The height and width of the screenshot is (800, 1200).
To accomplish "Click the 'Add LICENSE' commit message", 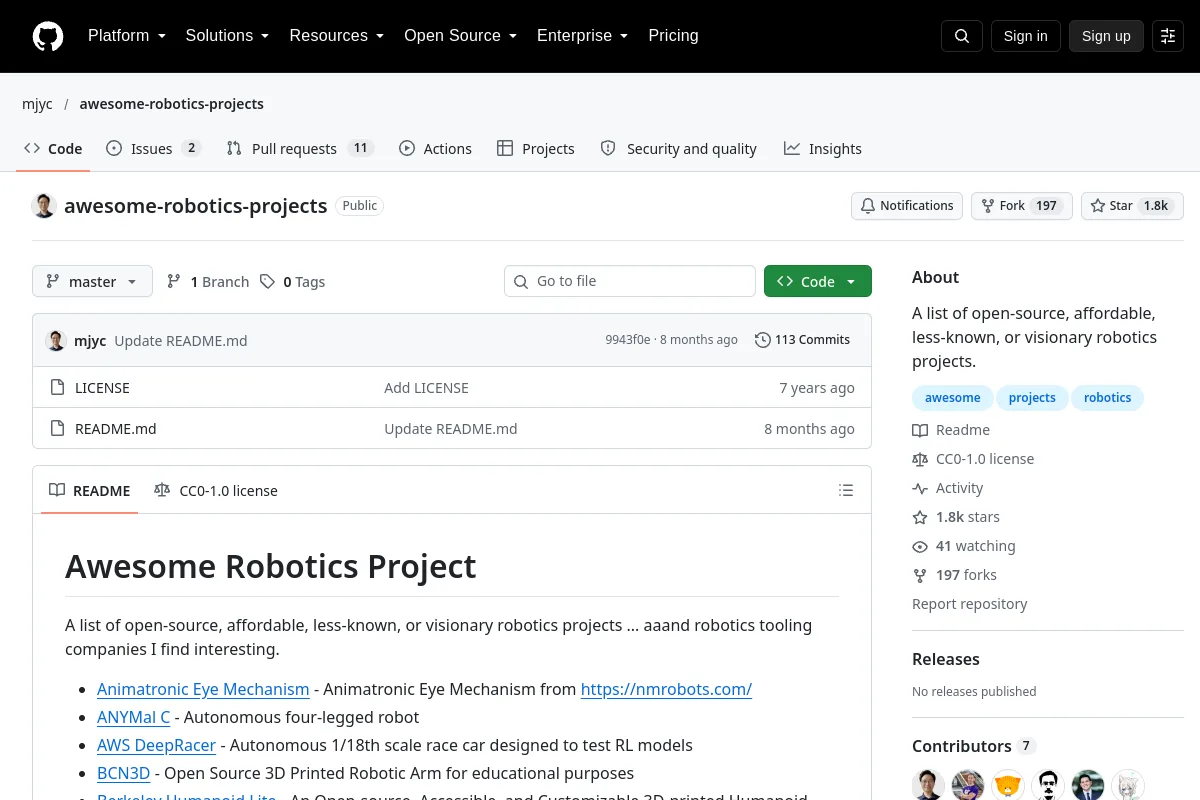I will [x=426, y=388].
